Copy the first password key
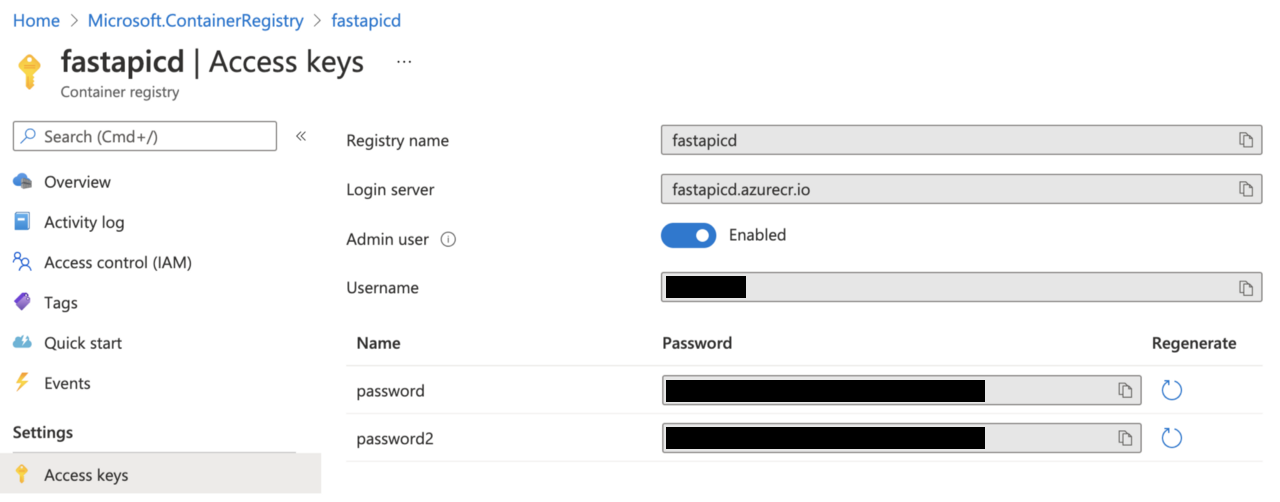This screenshot has height=502, width=1280. point(1125,390)
